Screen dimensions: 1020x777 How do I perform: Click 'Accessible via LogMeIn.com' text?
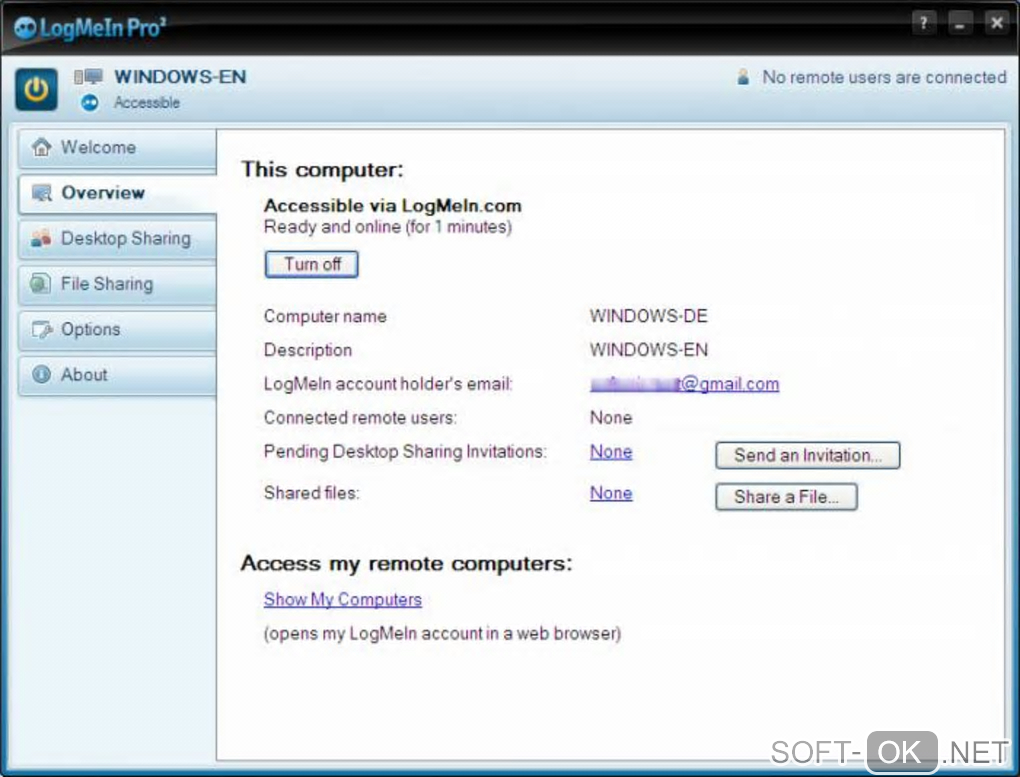tap(393, 206)
